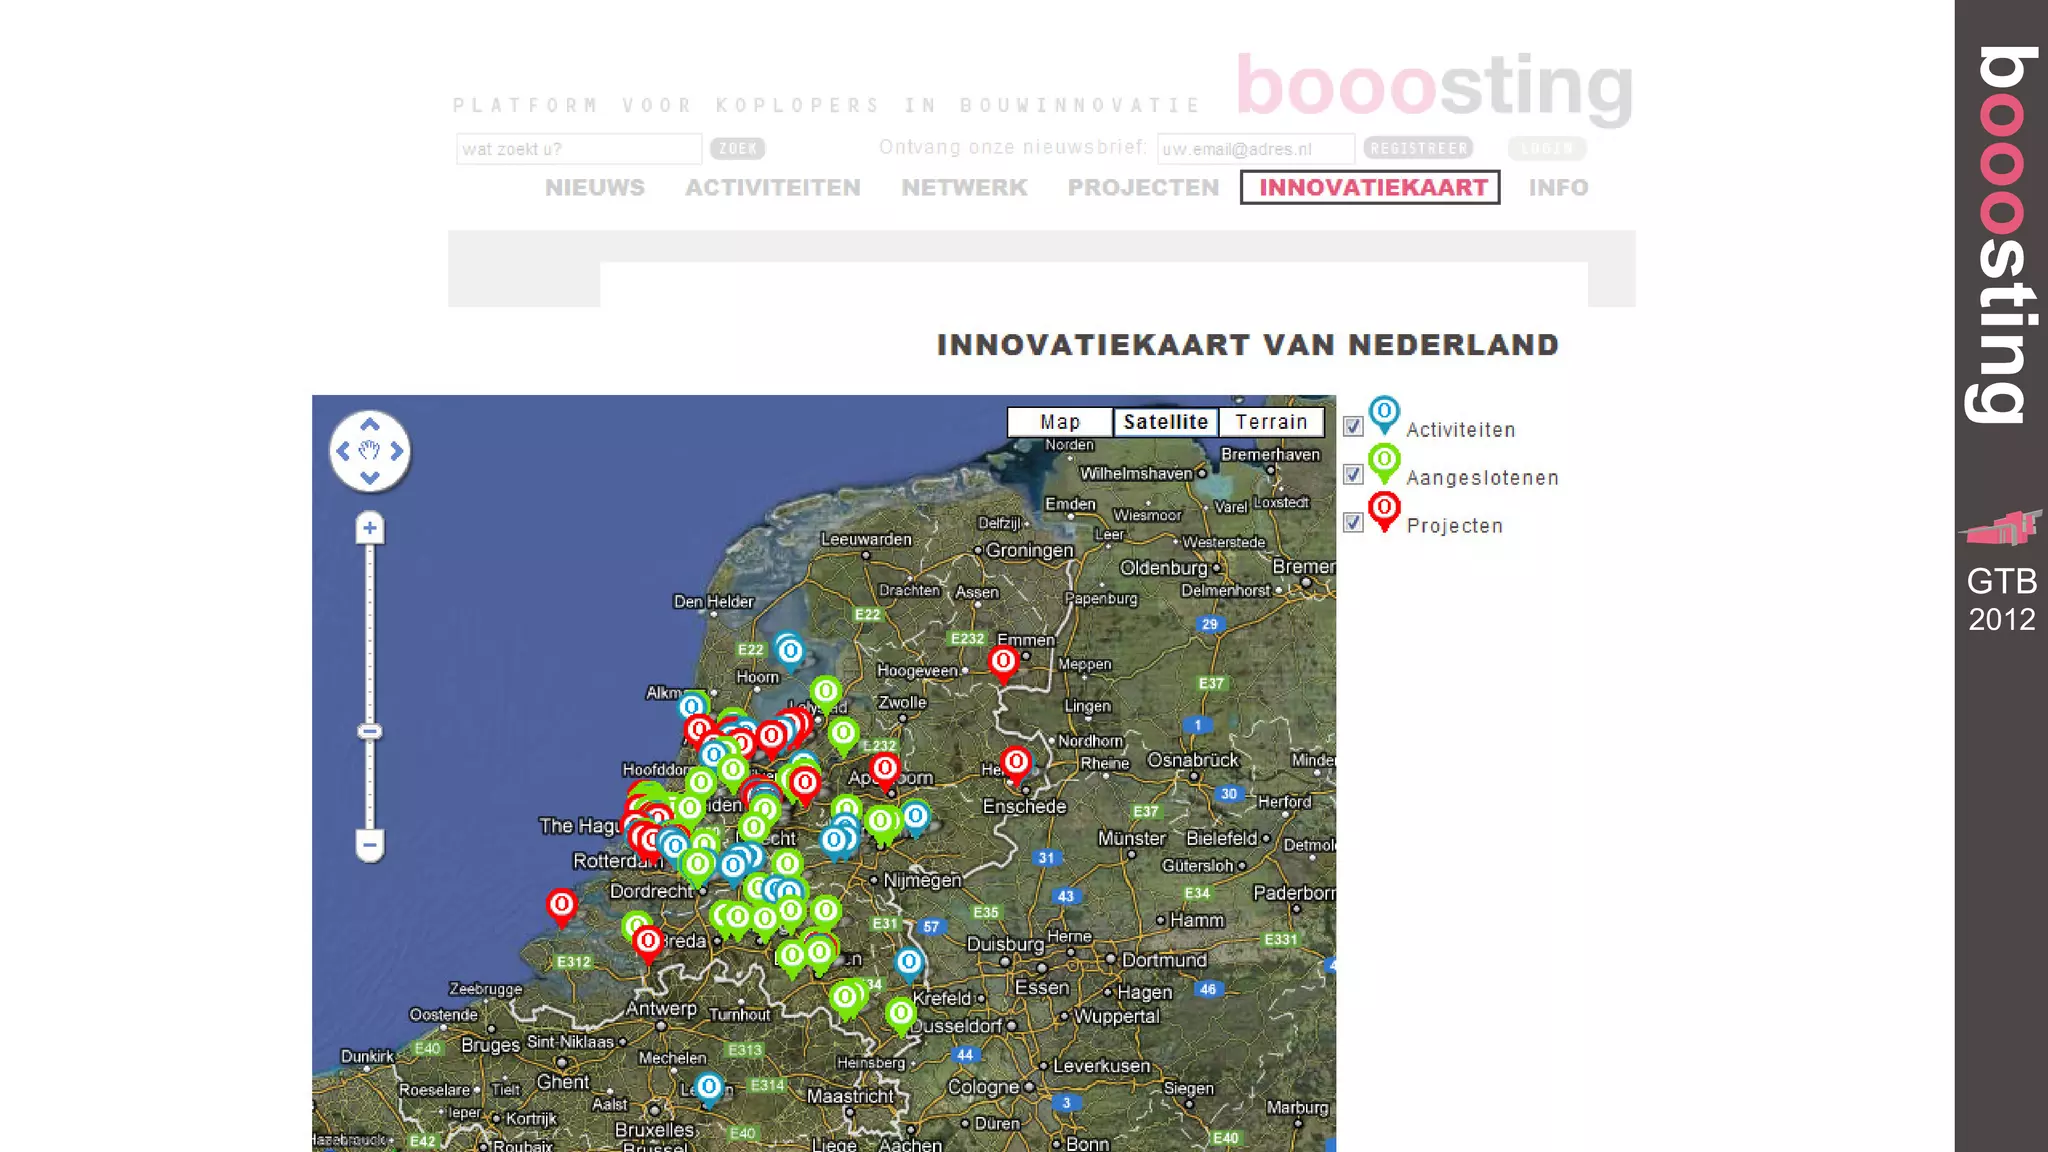This screenshot has height=1152, width=2048.
Task: Toggle the Projecten checkbox
Action: (x=1353, y=523)
